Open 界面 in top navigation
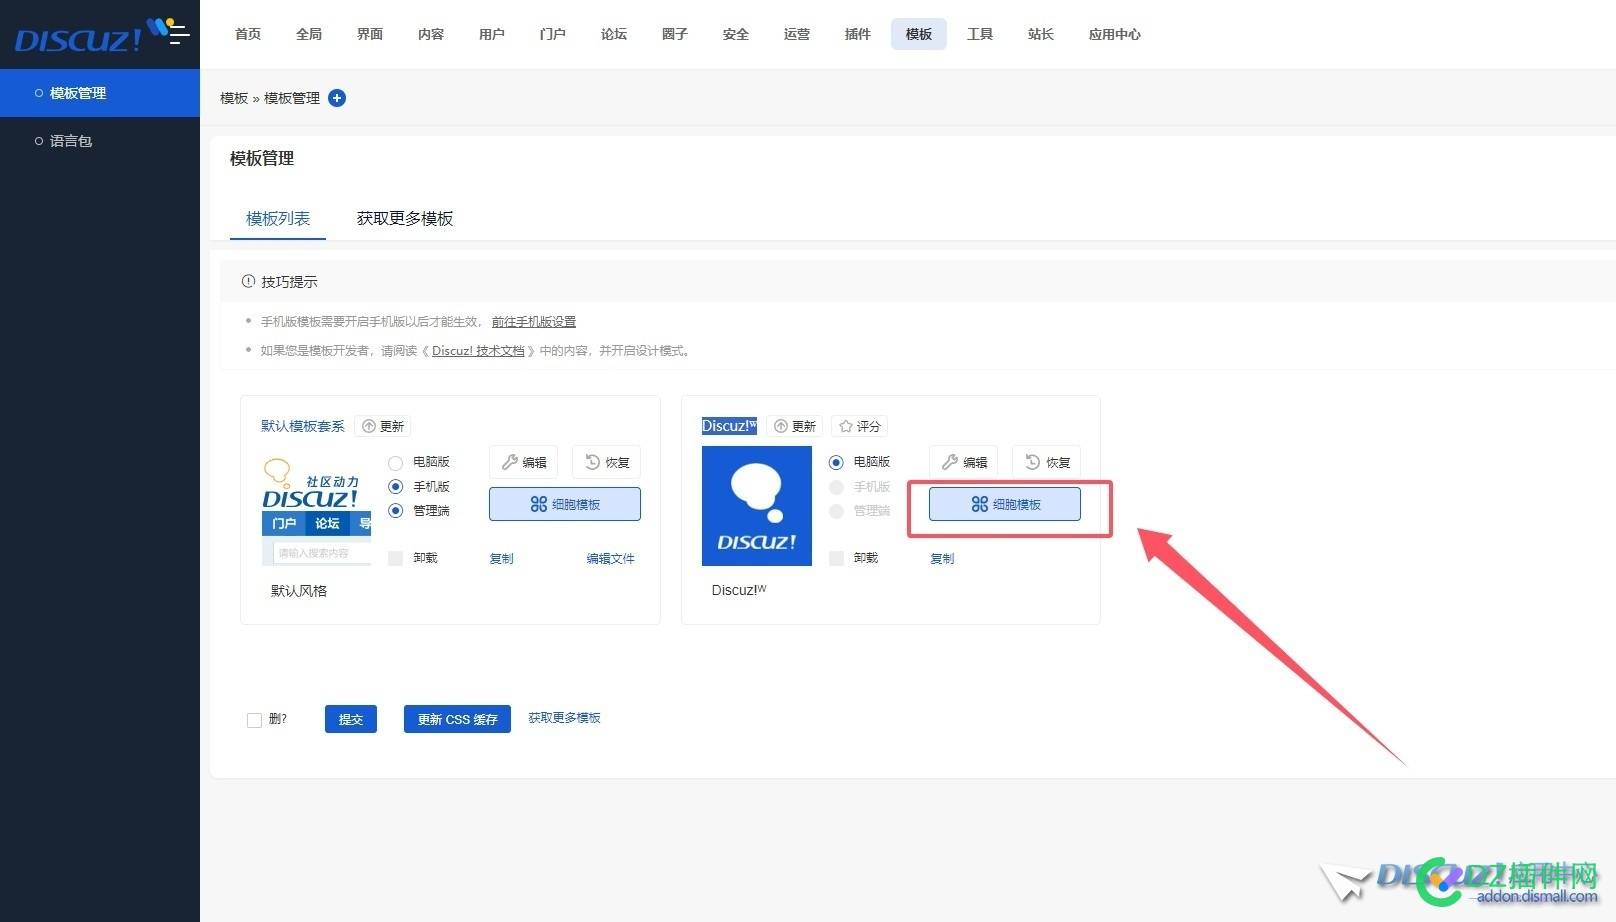 pyautogui.click(x=370, y=34)
